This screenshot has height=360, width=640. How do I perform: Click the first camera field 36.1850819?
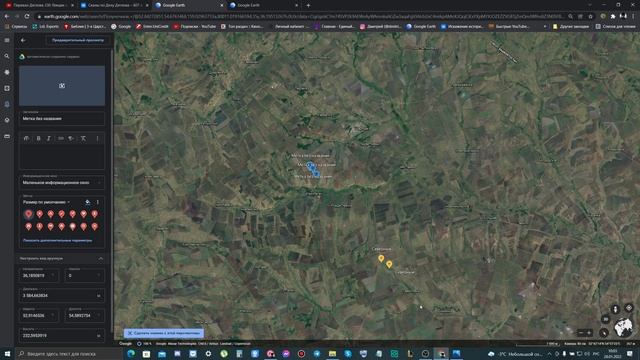click(38, 276)
